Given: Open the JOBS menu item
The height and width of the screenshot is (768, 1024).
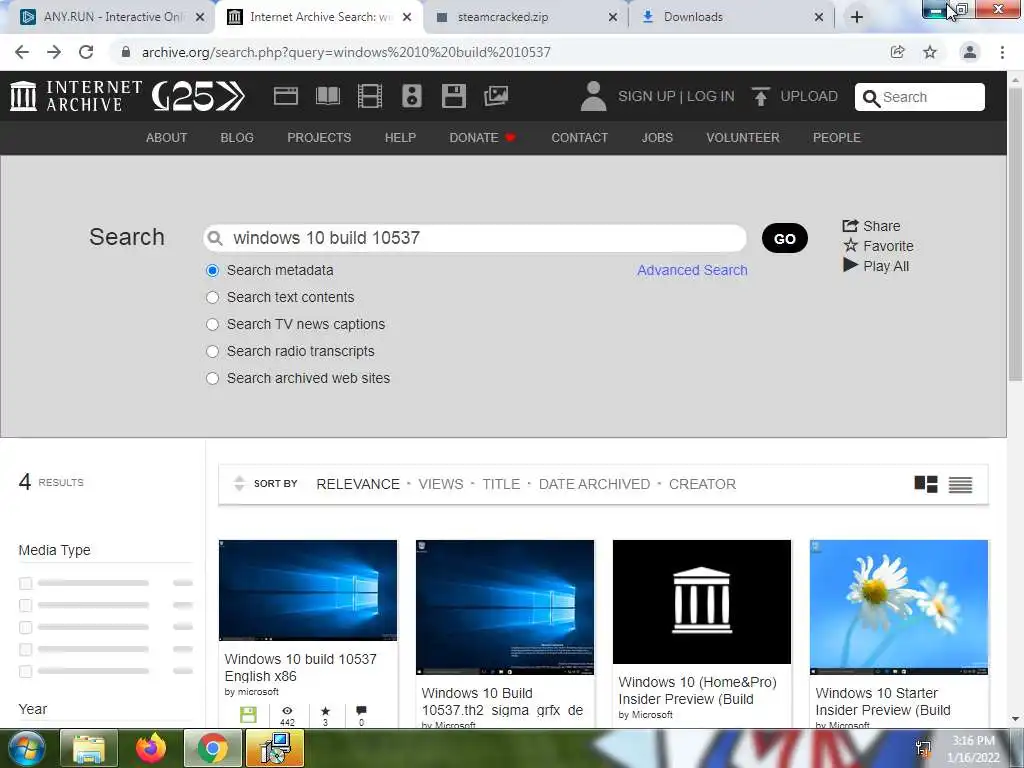Looking at the screenshot, I should tap(657, 138).
